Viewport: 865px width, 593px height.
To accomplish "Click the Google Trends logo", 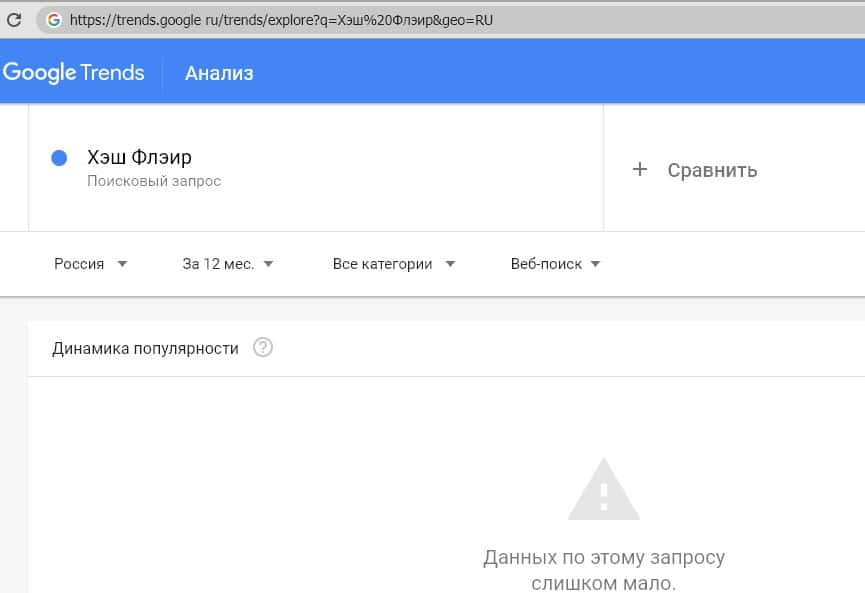I will point(74,73).
